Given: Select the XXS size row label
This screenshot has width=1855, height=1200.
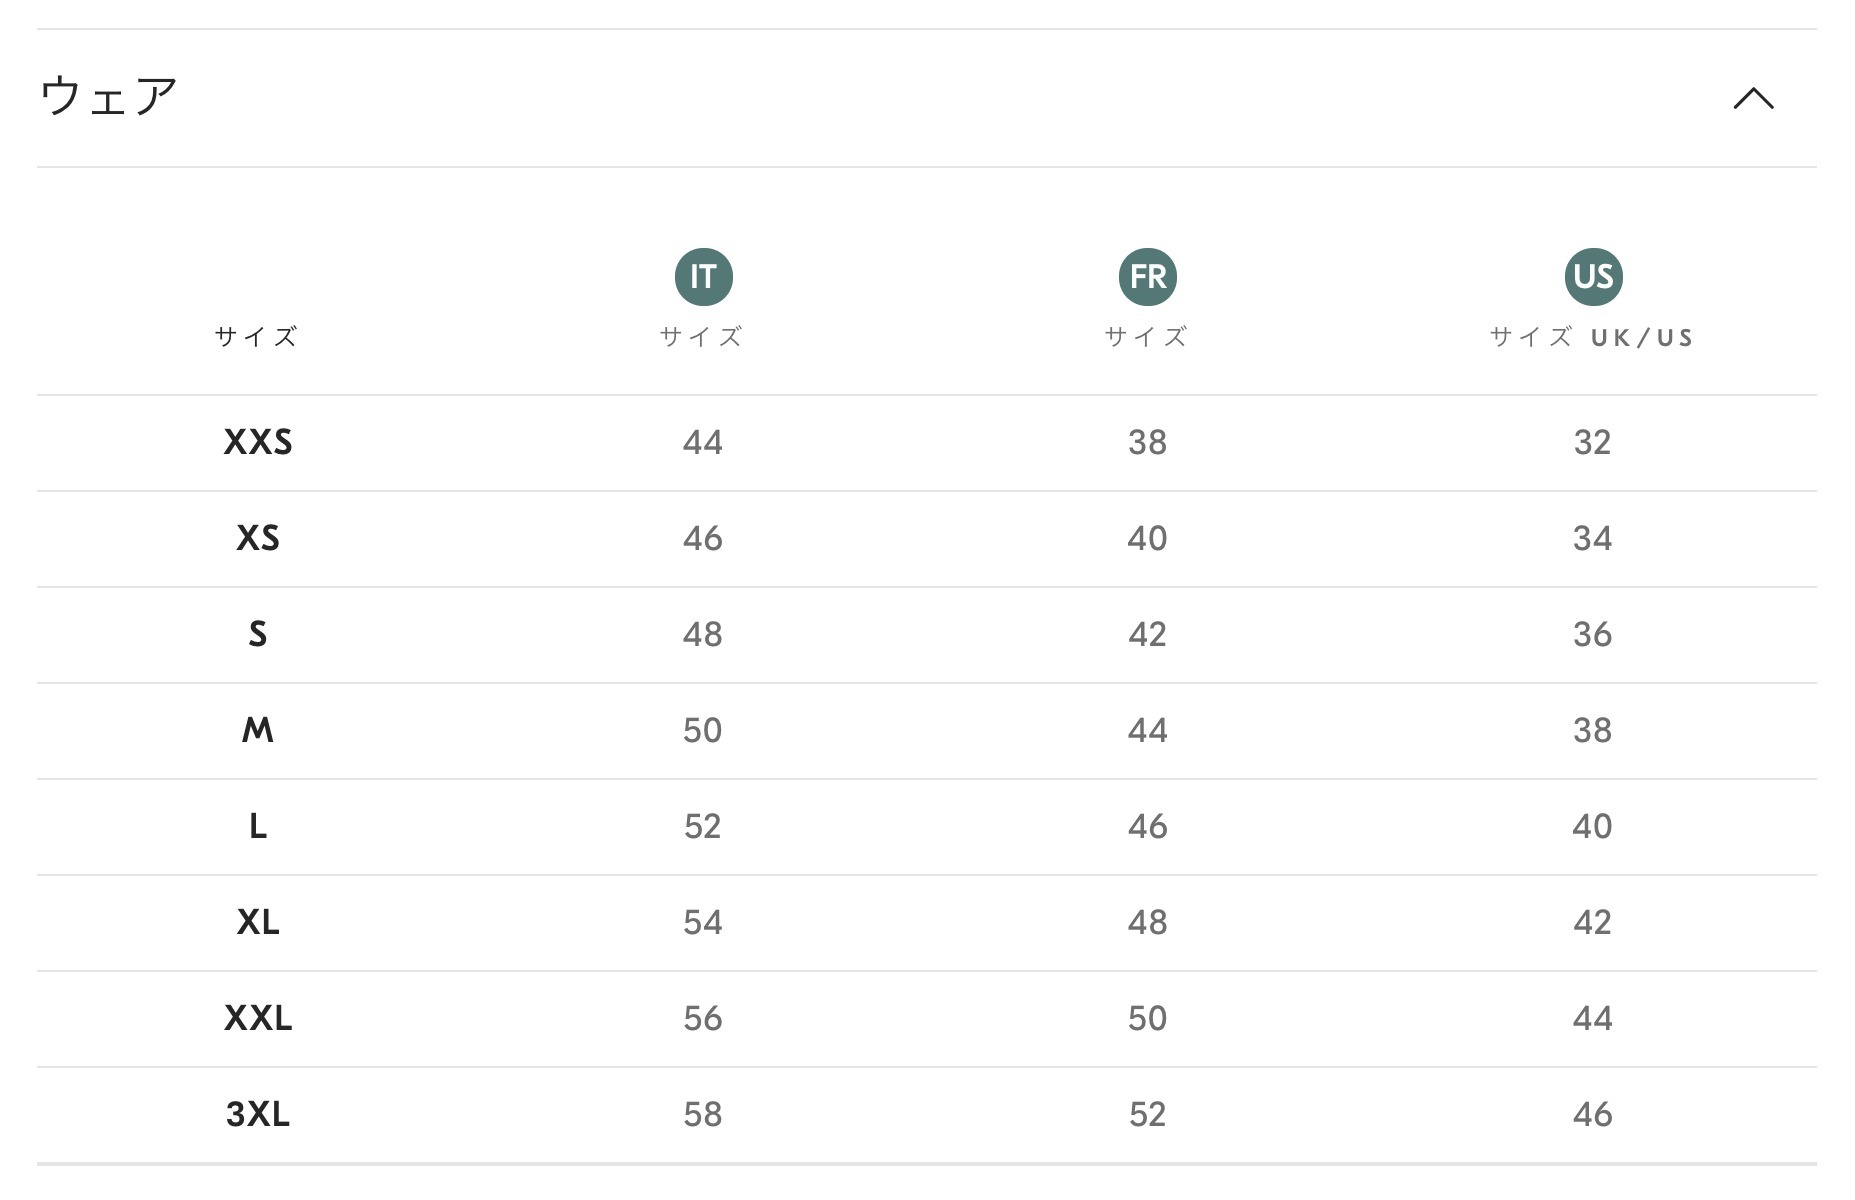Looking at the screenshot, I should pyautogui.click(x=258, y=442).
